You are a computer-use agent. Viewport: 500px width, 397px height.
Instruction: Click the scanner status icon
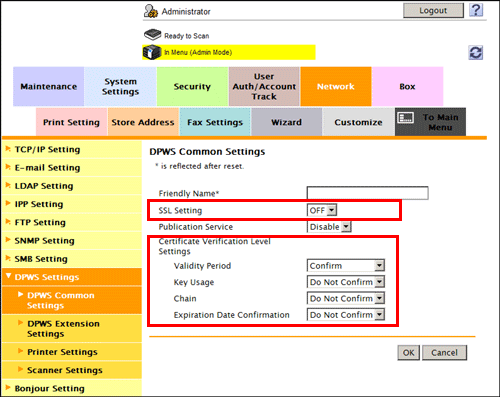click(152, 34)
